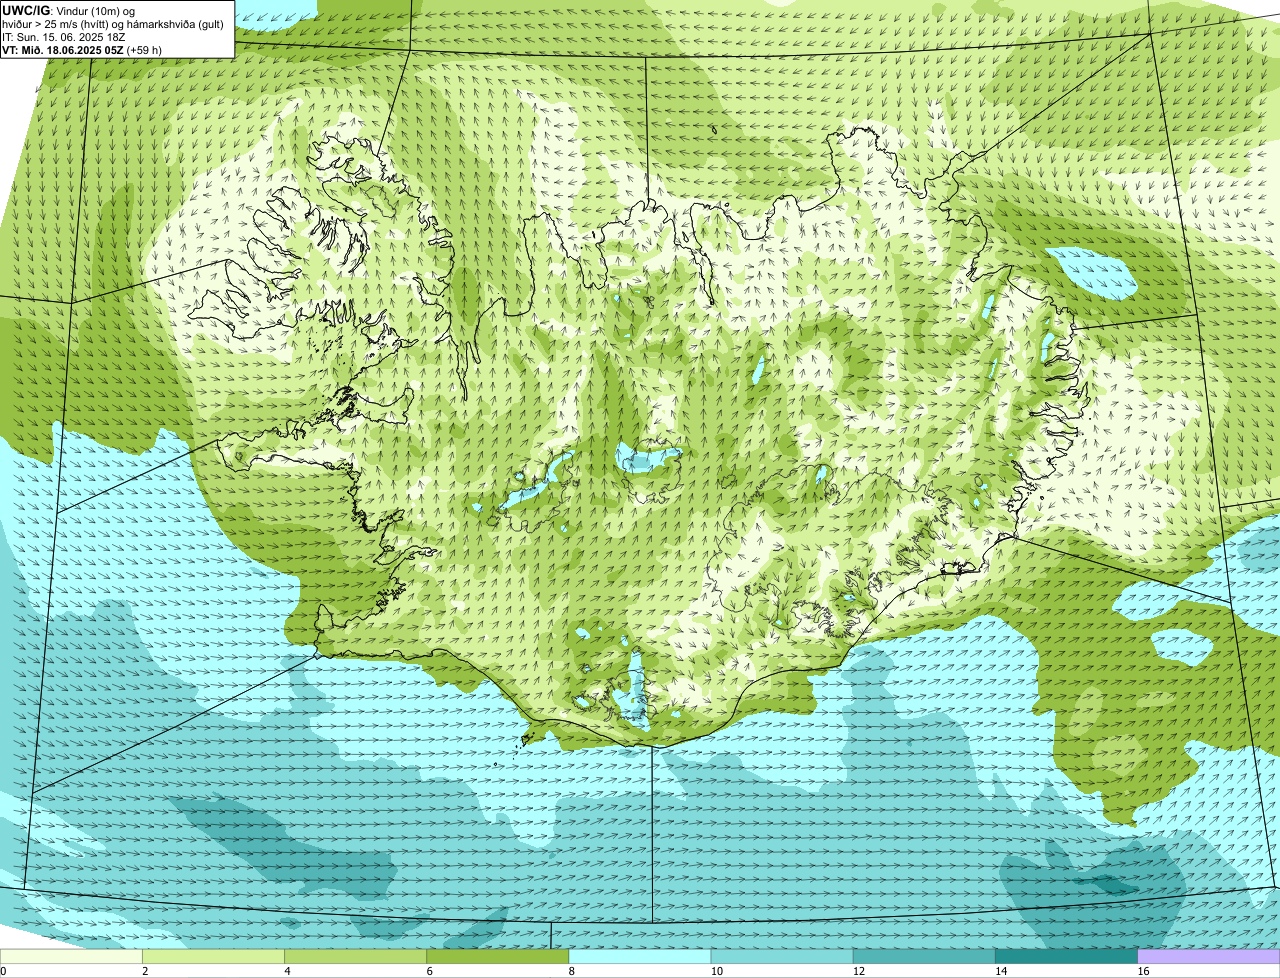
Task: Click the legend scale label "14"
Action: [x=1000, y=971]
